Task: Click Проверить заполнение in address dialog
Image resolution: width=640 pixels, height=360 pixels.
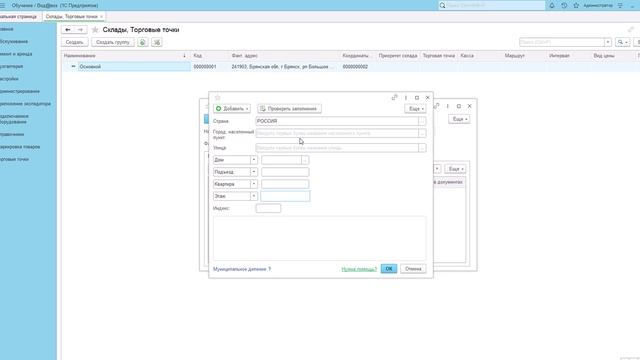Action: pos(289,109)
